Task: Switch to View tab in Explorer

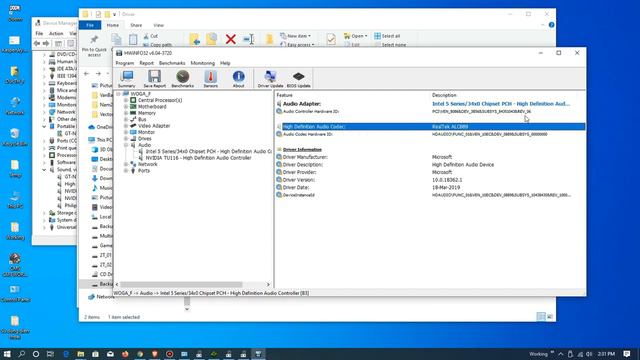Action: coord(158,25)
